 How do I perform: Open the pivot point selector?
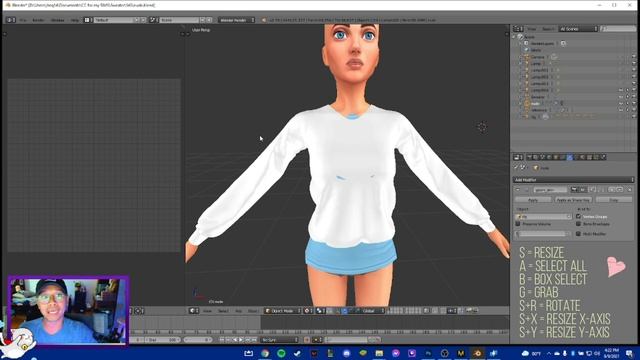[321, 311]
